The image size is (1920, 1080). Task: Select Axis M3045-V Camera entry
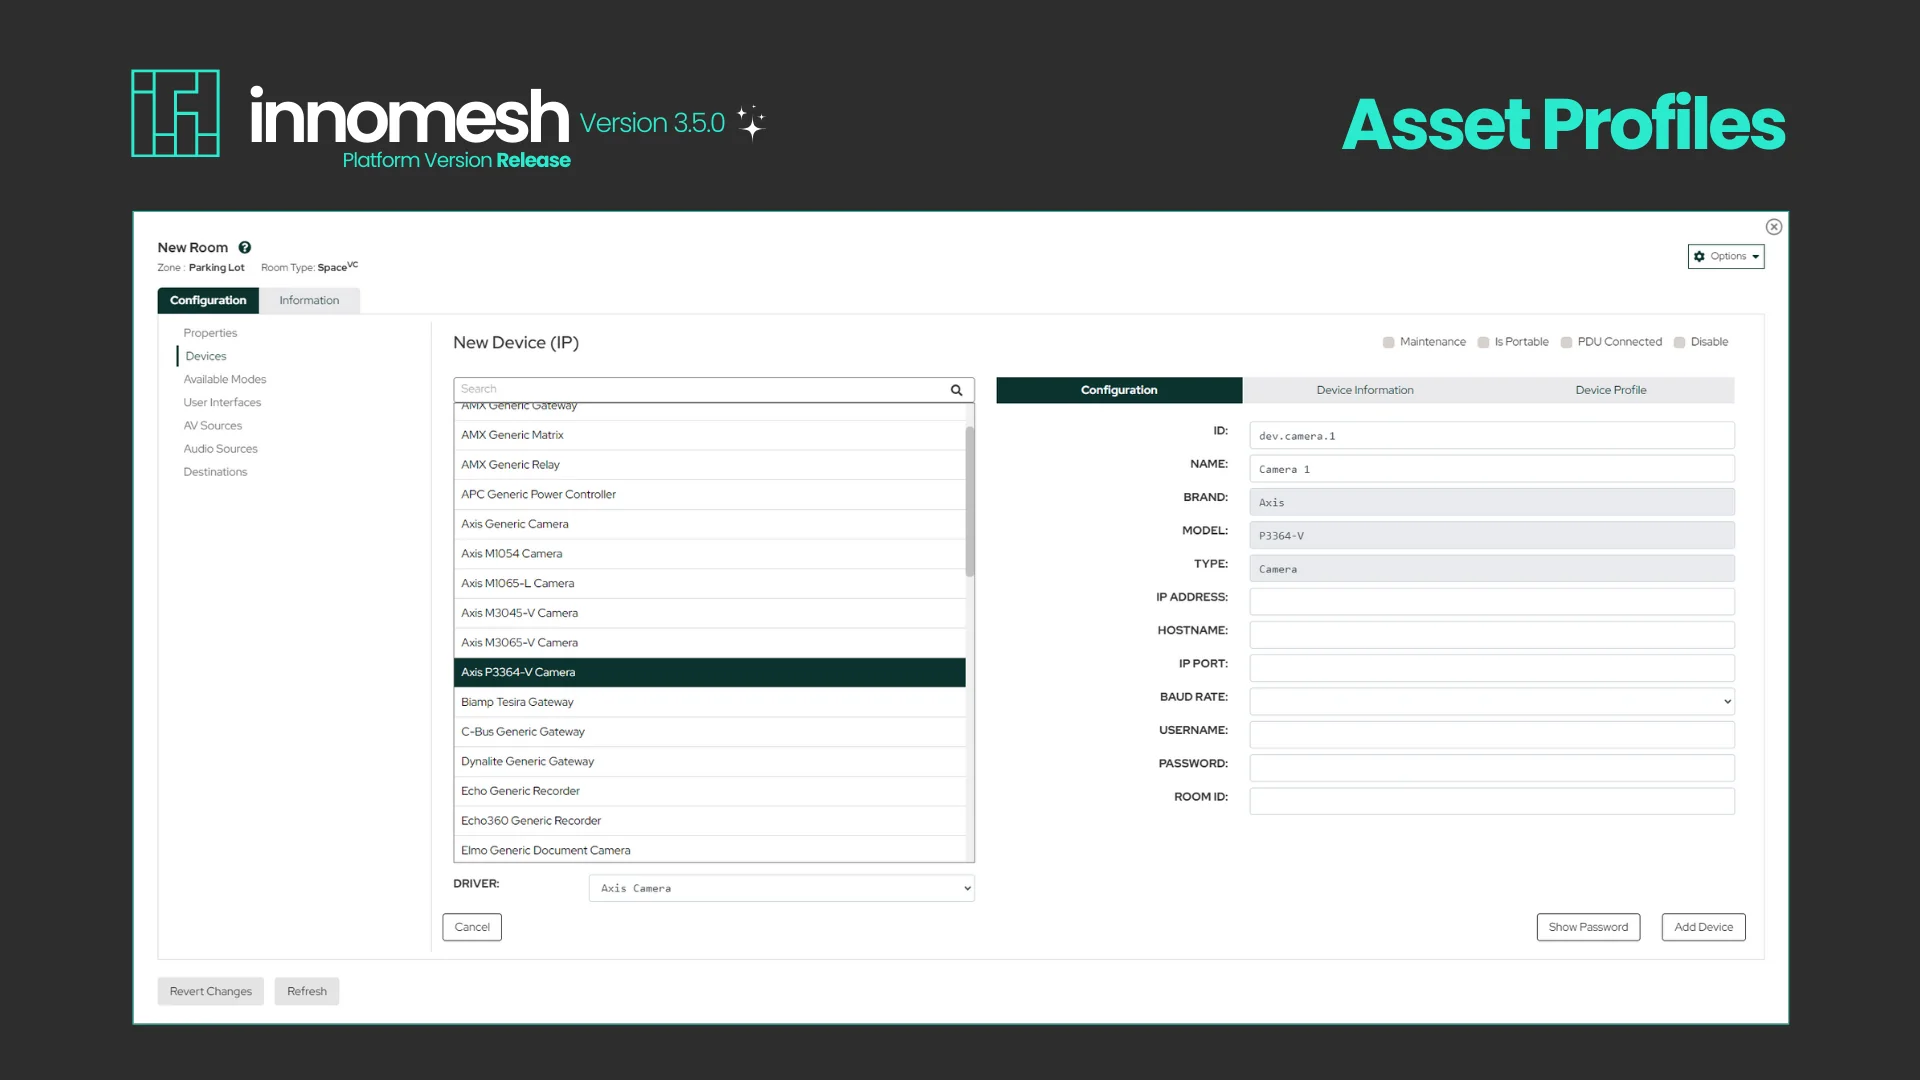709,613
